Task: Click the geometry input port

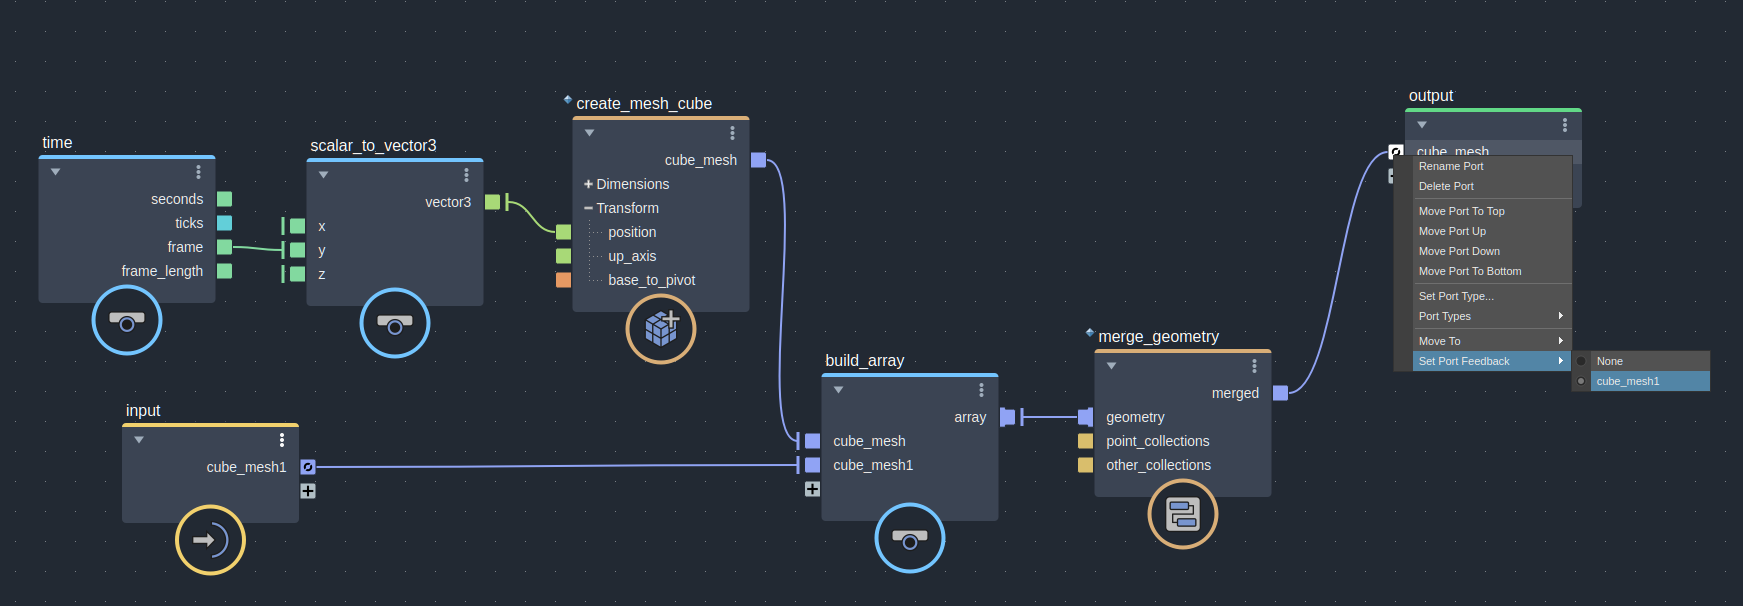Action: [x=1085, y=417]
